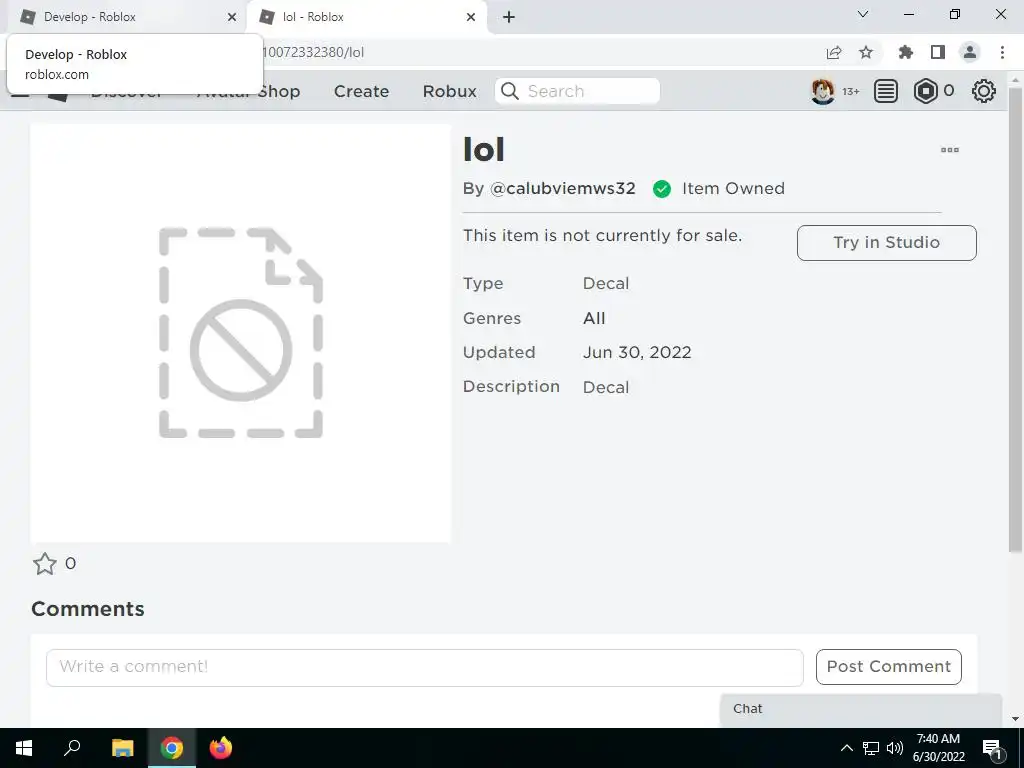1024x768 pixels.
Task: Click the Comments heading
Action: coord(88,609)
